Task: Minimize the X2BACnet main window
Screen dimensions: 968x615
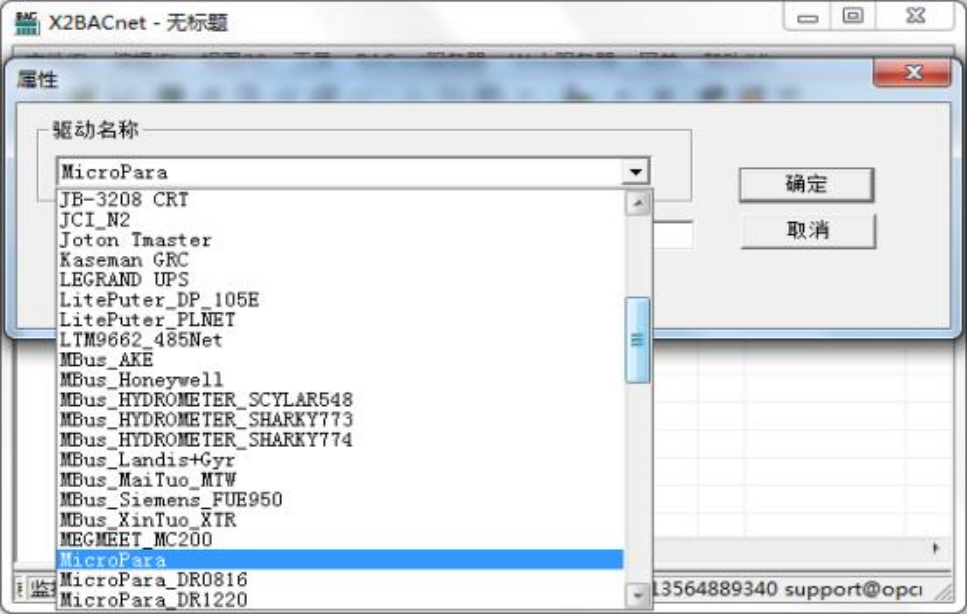Action: coord(807,17)
